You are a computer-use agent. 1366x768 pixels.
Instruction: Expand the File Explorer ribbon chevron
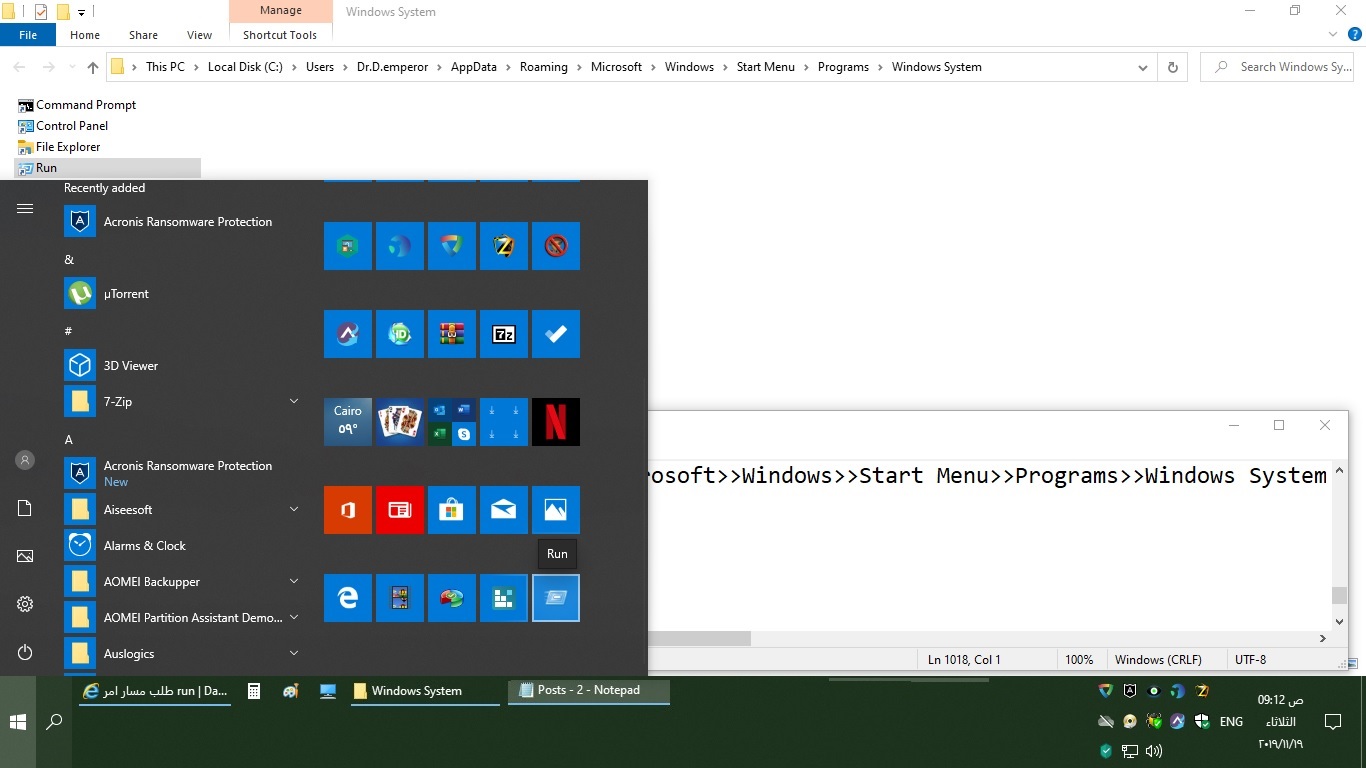(1332, 35)
